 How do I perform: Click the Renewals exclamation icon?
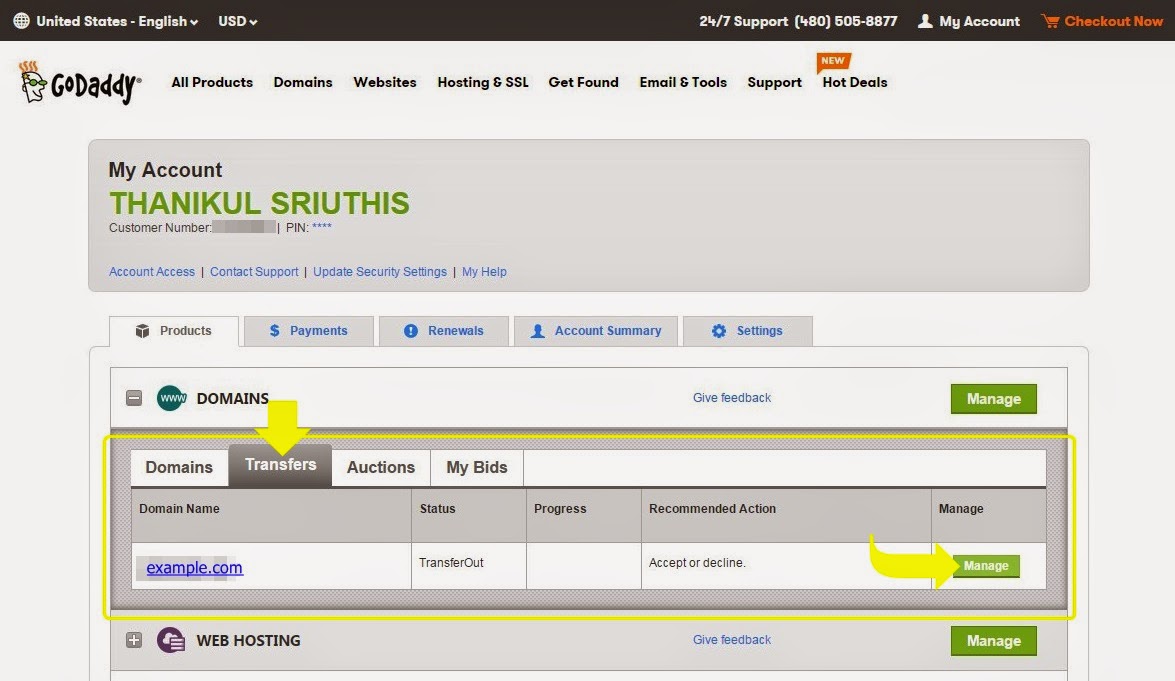tap(411, 331)
